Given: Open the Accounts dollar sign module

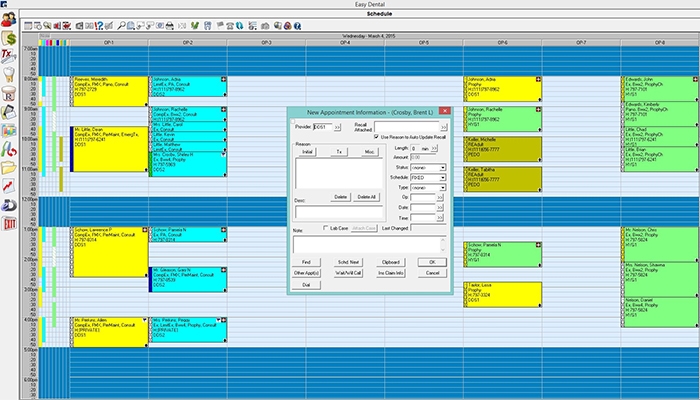Looking at the screenshot, I should pos(8,38).
